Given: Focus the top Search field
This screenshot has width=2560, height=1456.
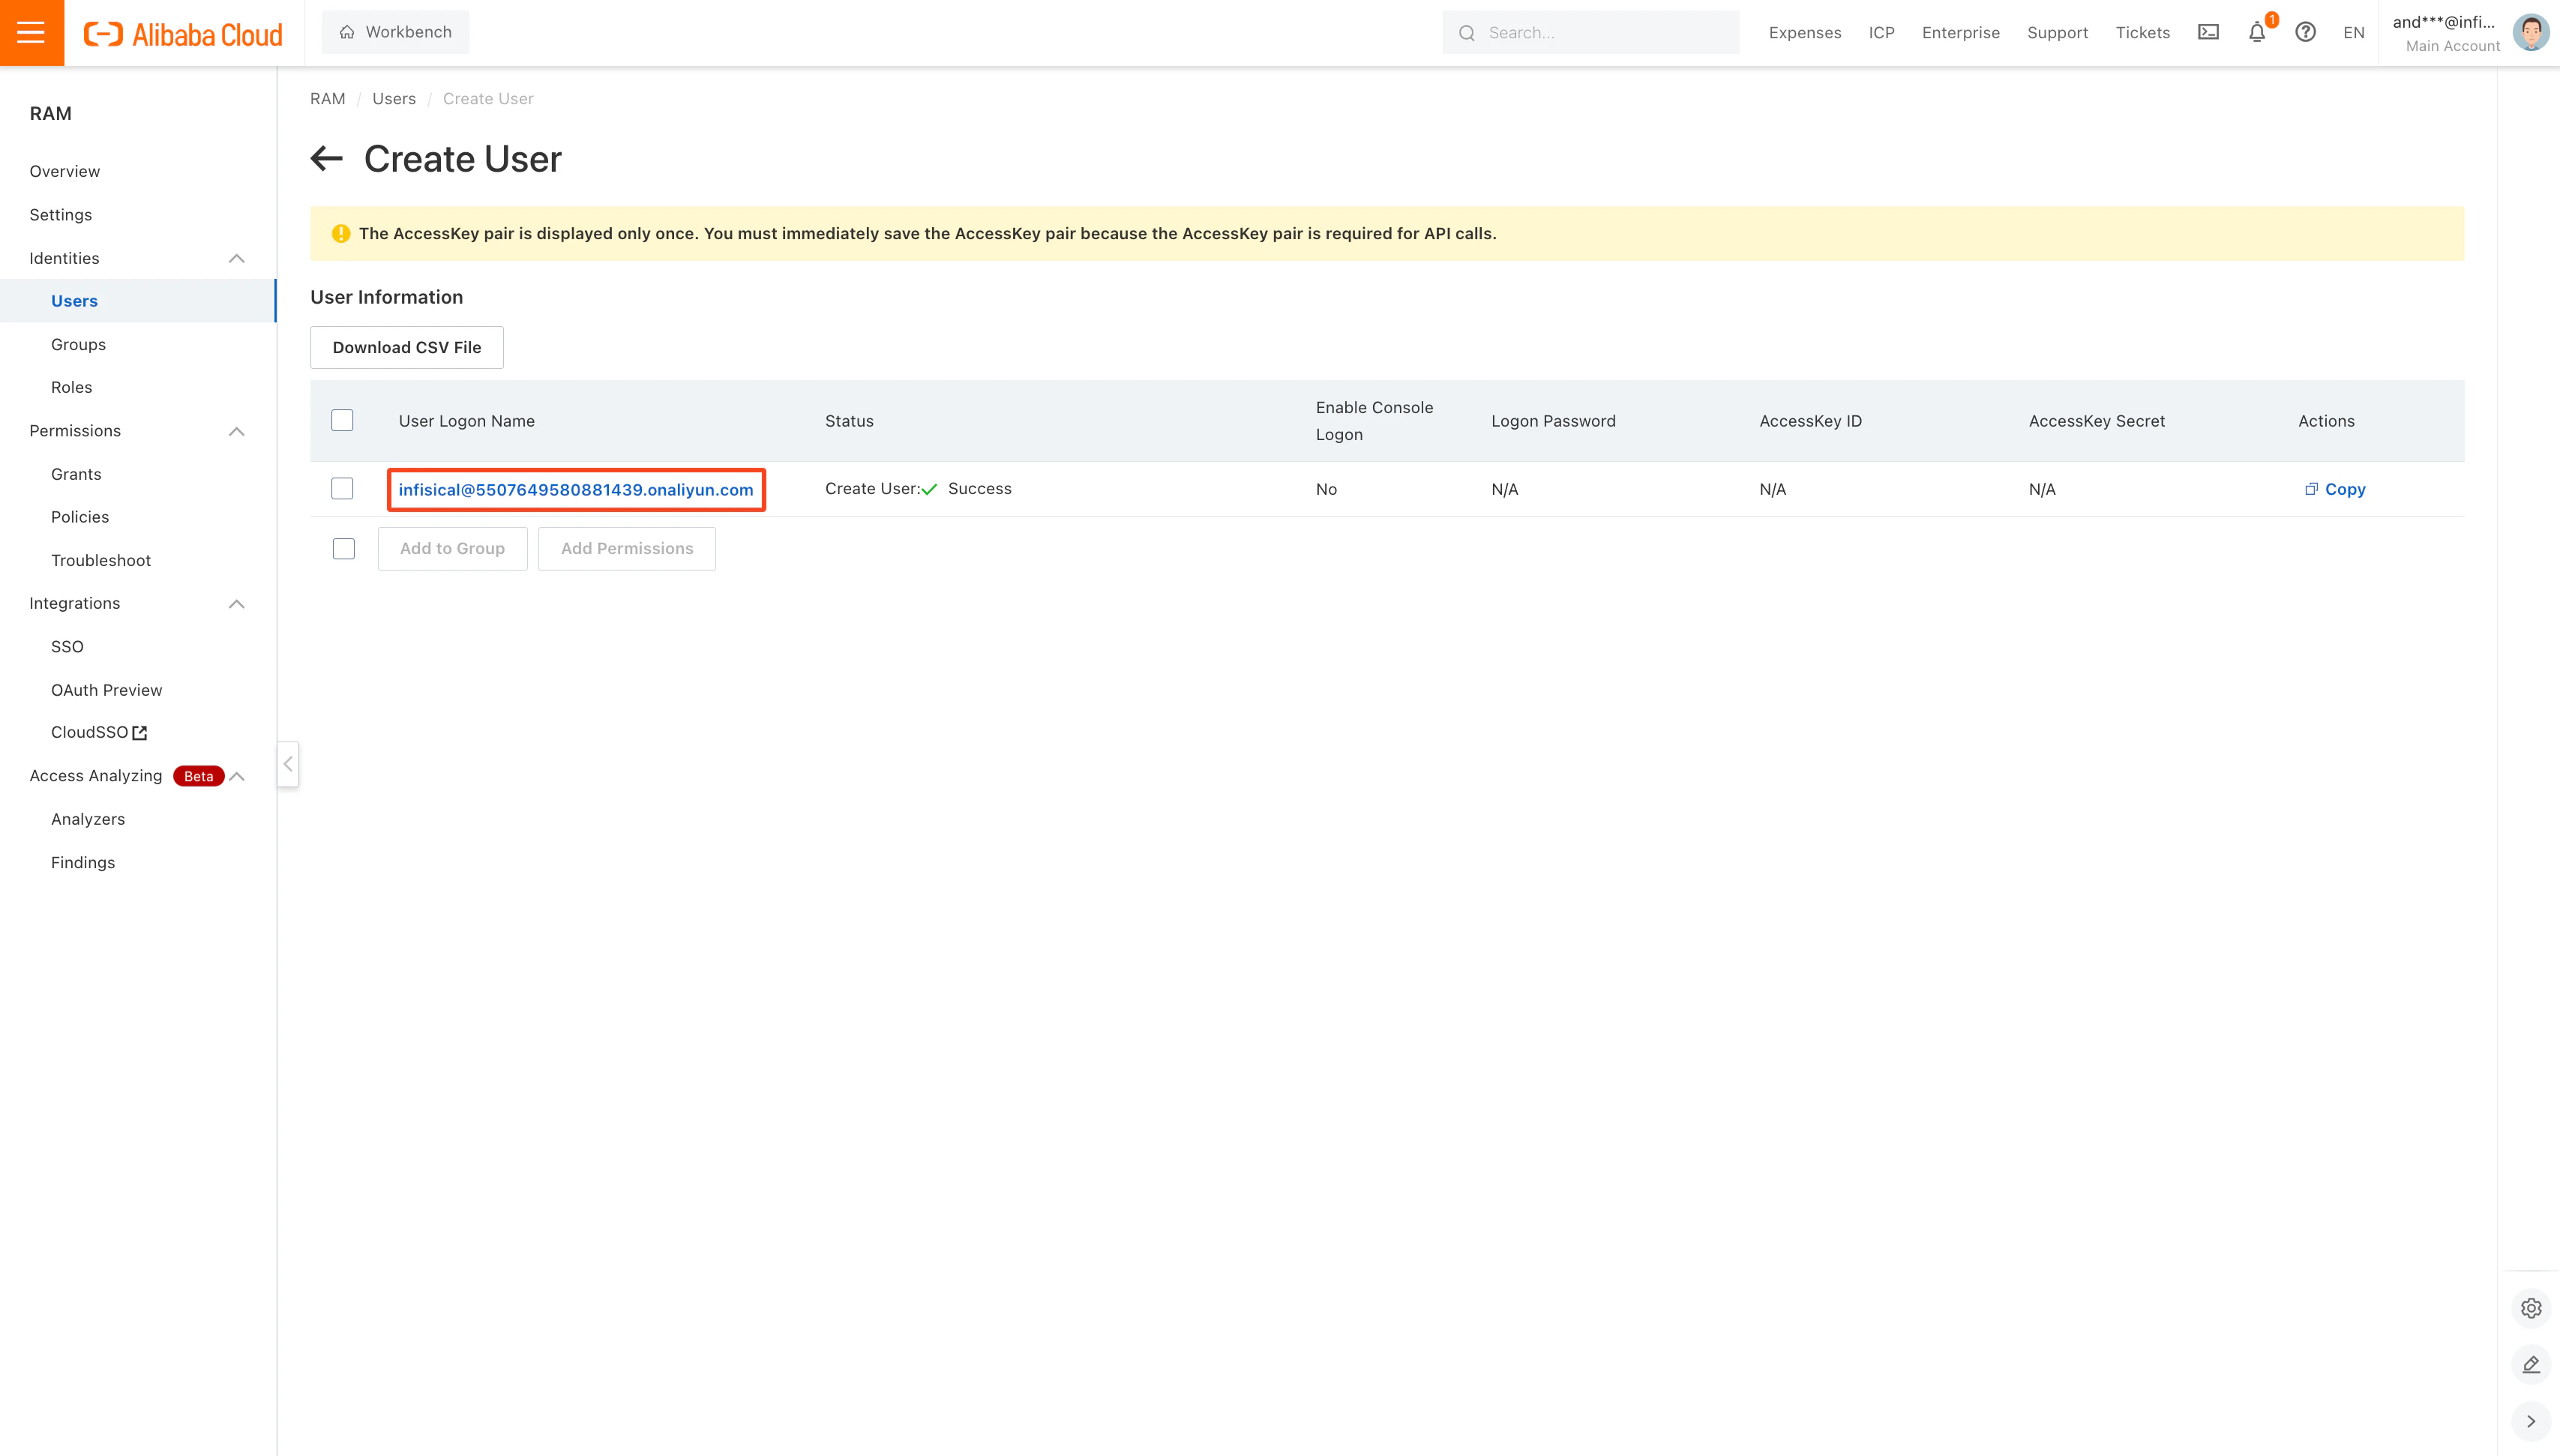Looking at the screenshot, I should [x=1590, y=33].
